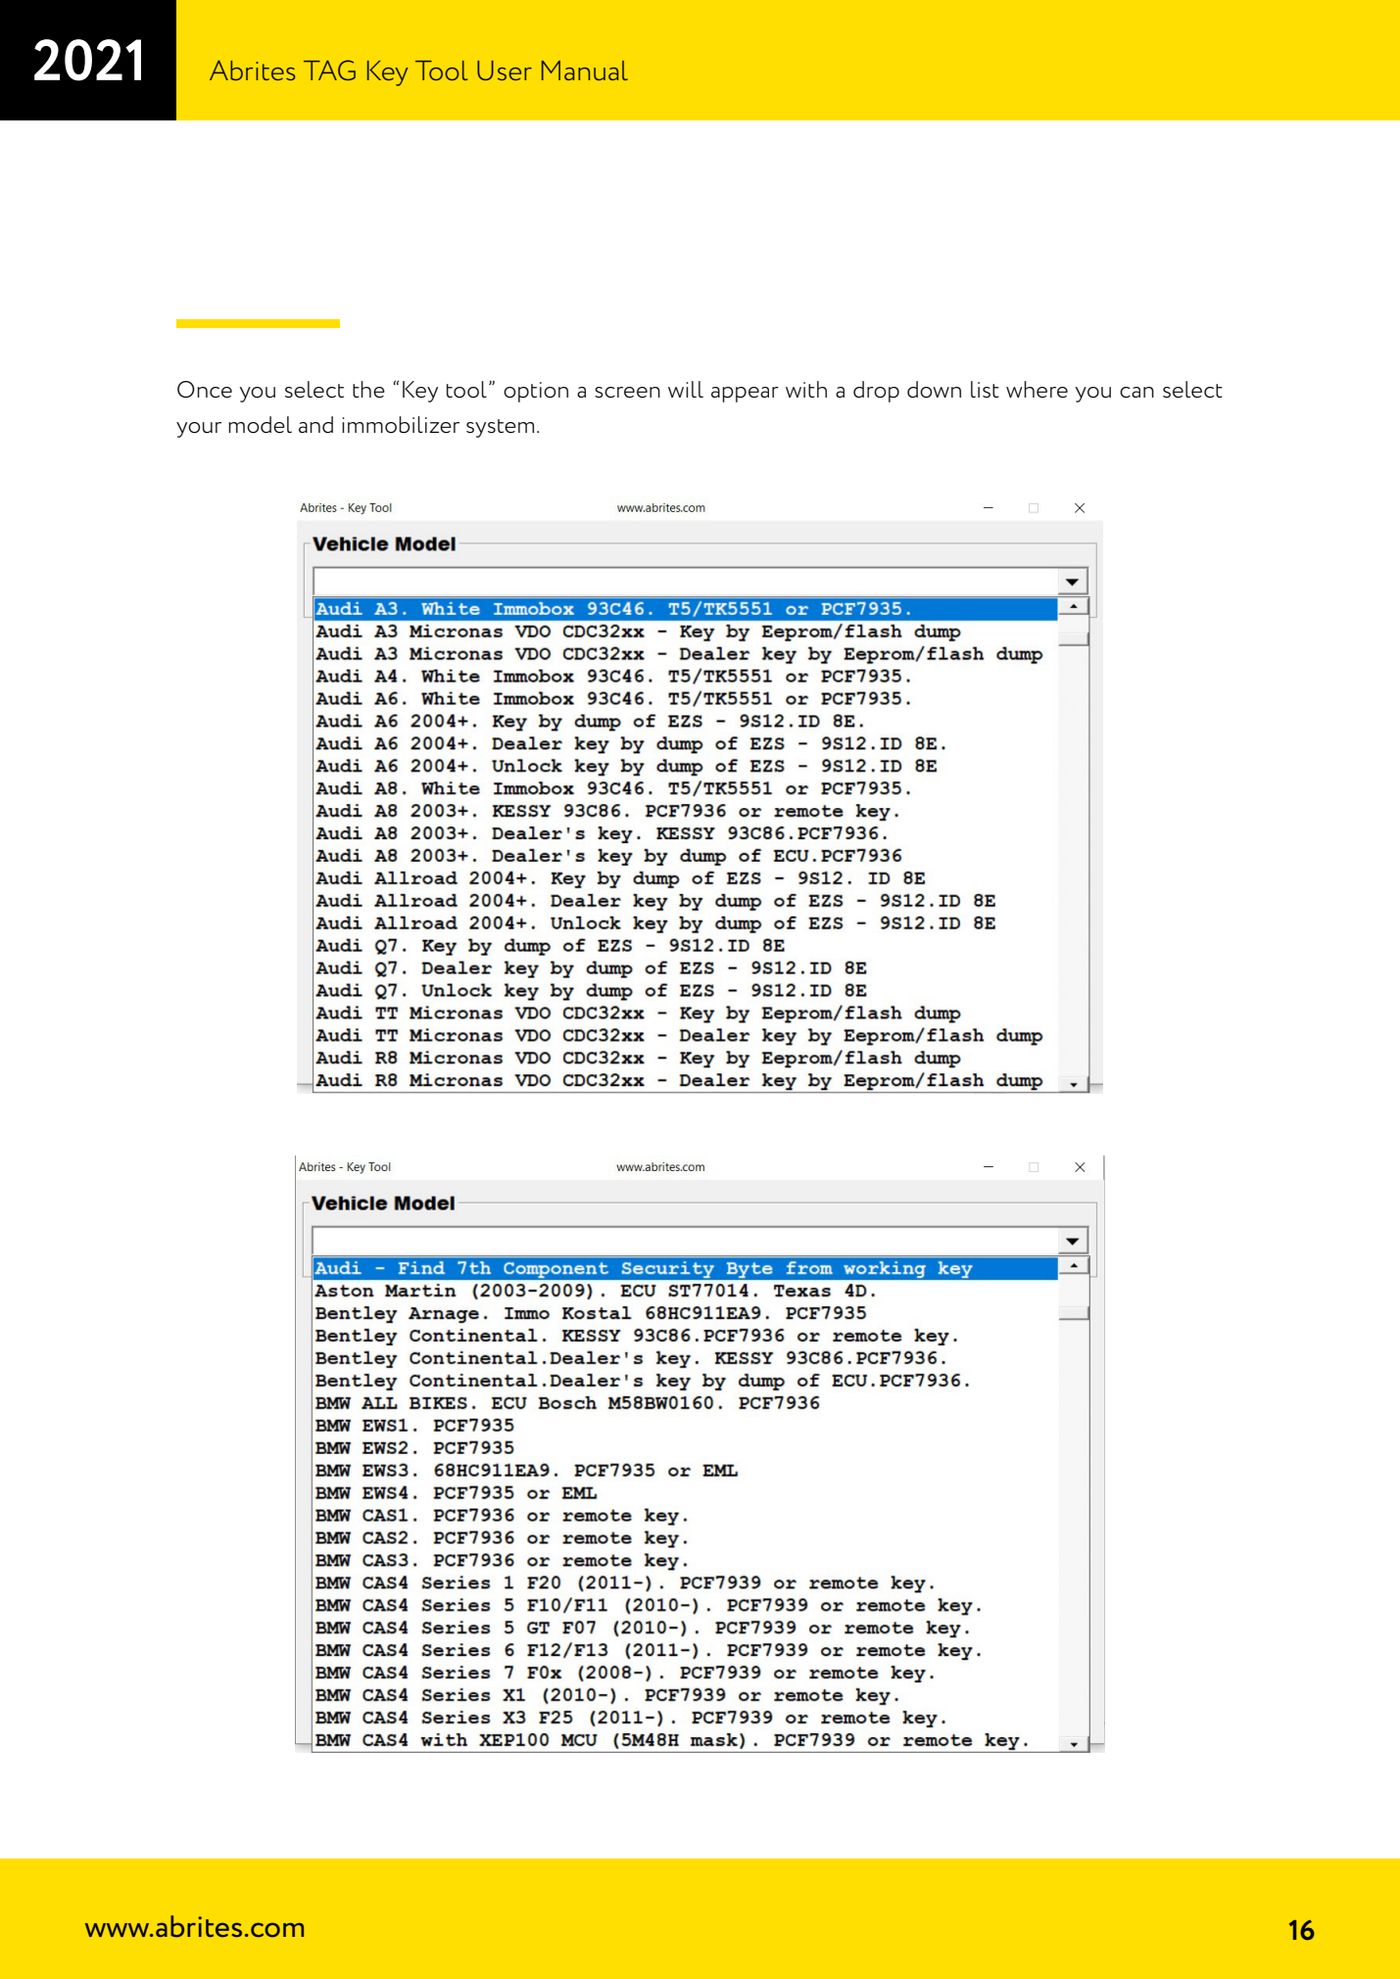Choose "BMW CAS4 Series 6 F12/F13 (2011-)" entry

(686, 1651)
